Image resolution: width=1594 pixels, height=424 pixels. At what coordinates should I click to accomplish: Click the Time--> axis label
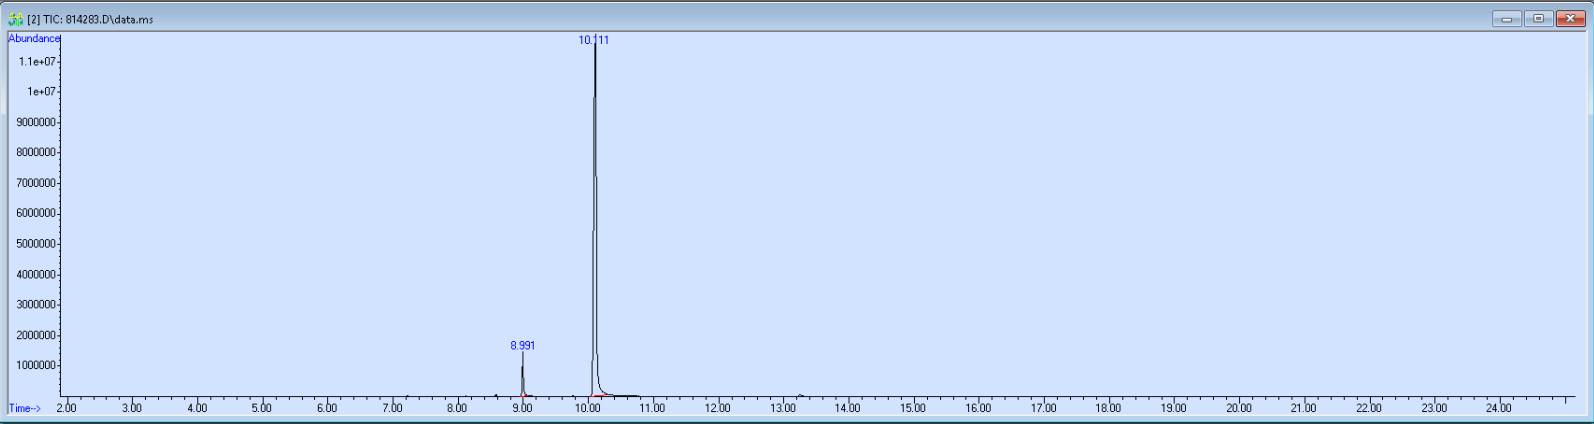point(25,408)
